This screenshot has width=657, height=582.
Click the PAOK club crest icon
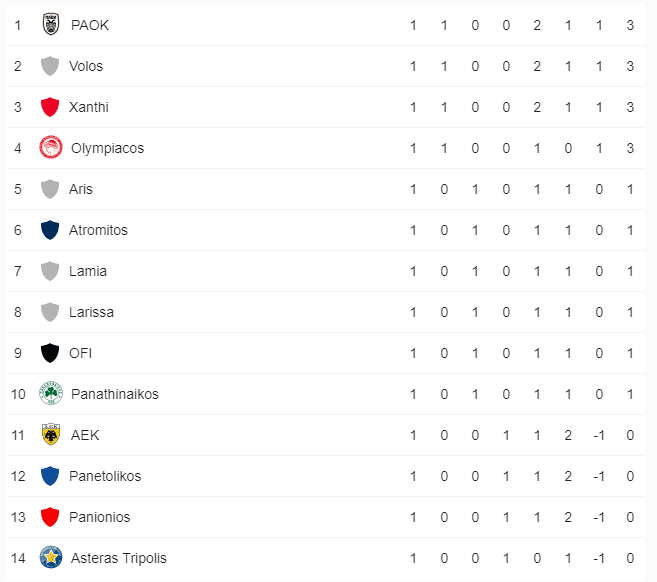click(x=50, y=25)
